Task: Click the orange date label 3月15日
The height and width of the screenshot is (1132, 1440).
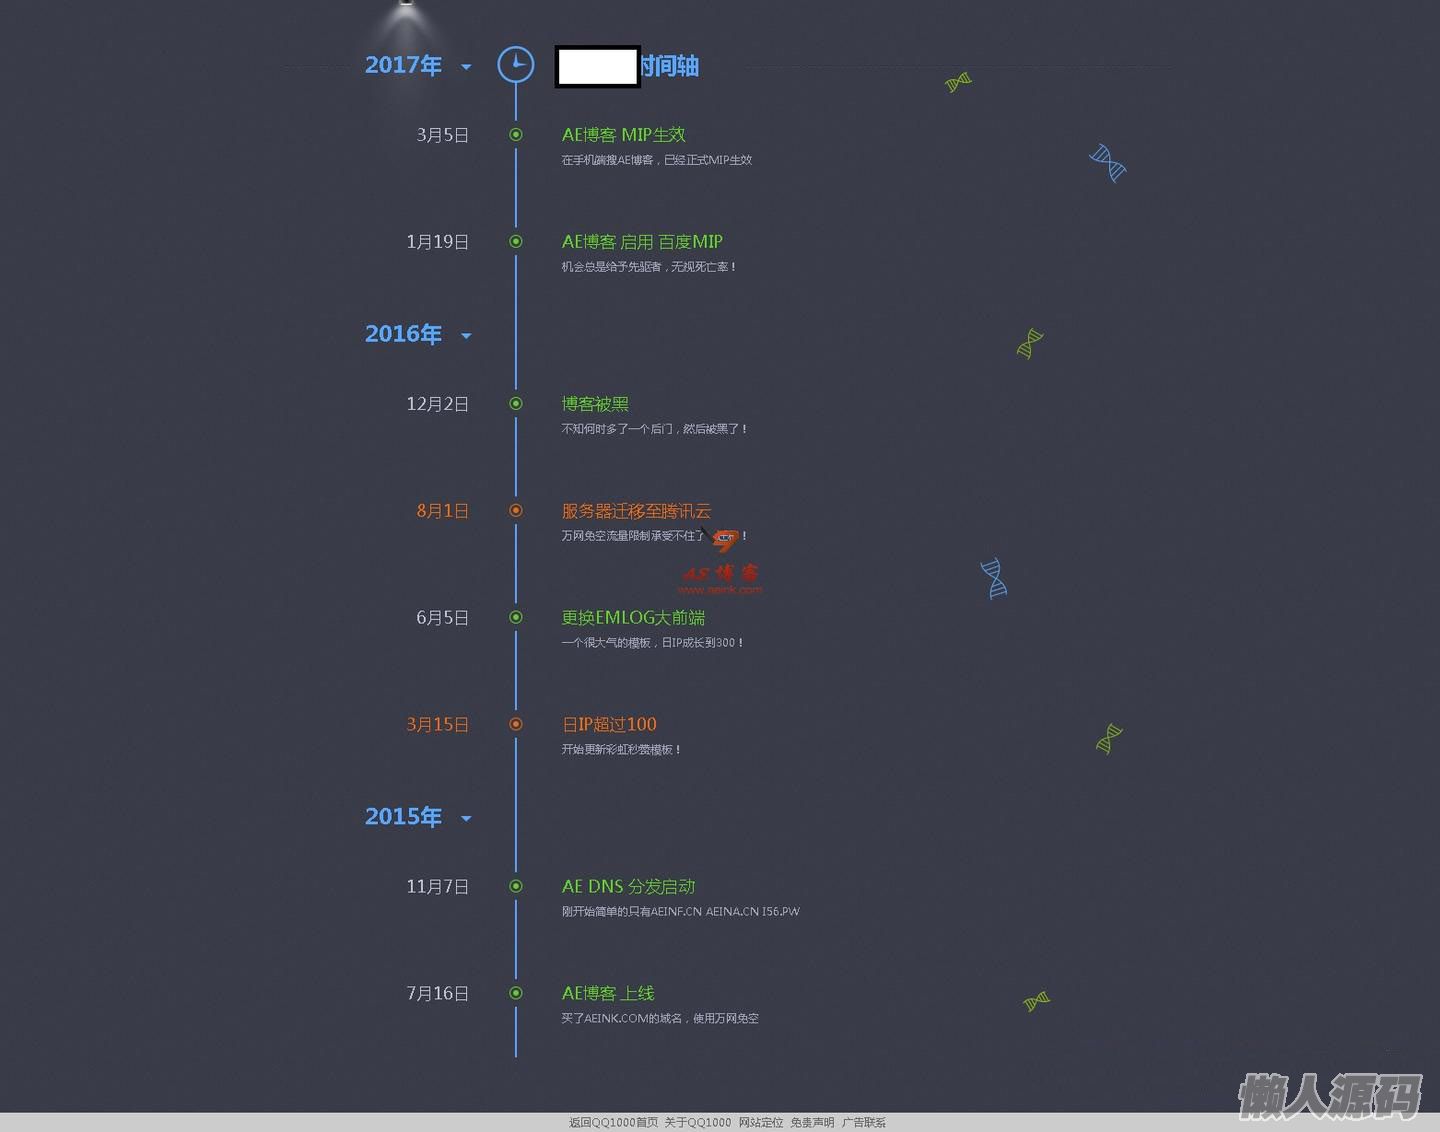Action: tap(437, 725)
